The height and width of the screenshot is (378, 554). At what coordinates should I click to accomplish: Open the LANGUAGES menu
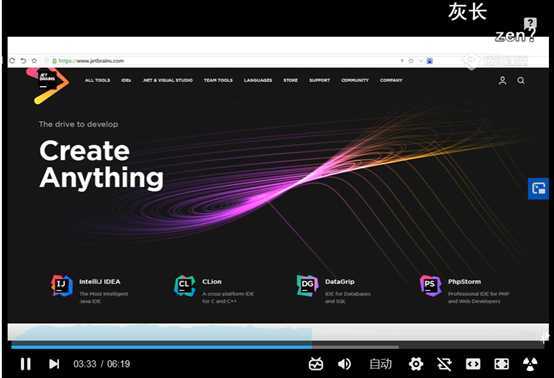coord(258,80)
